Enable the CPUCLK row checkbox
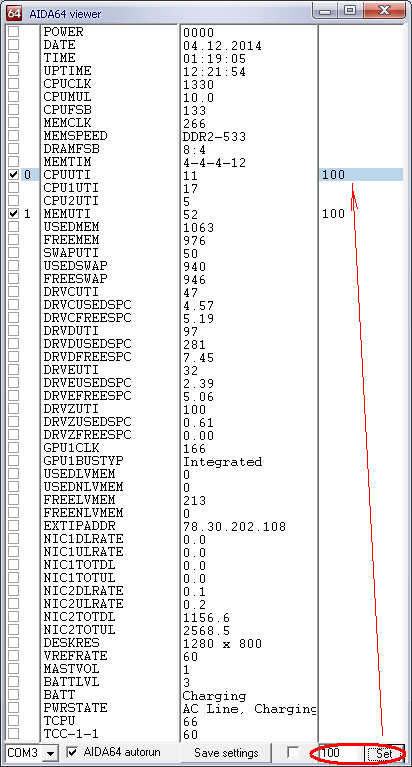Viewport: 412px width, 767px height. 14,84
